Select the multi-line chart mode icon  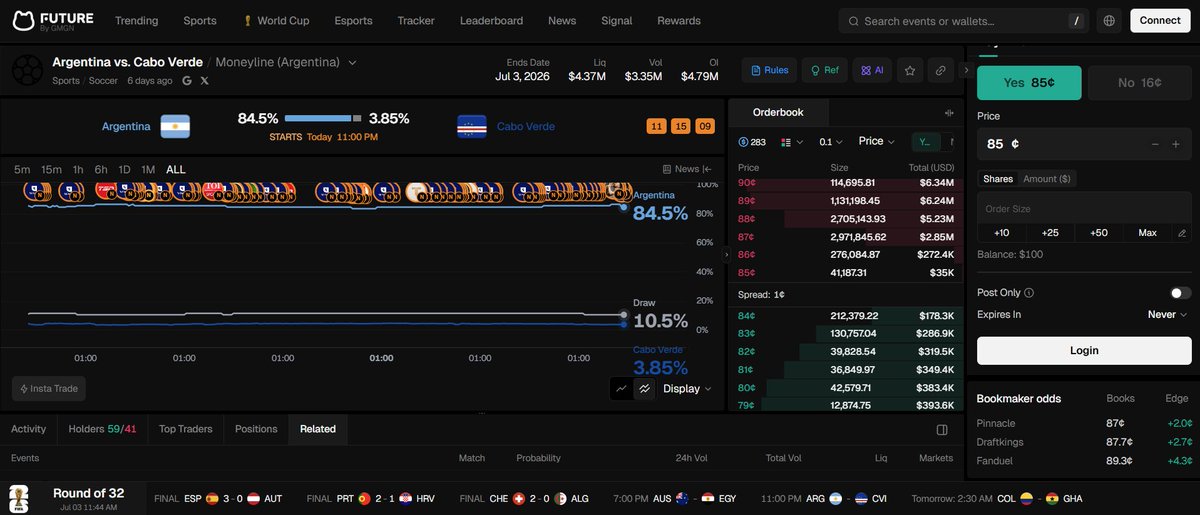click(x=645, y=388)
